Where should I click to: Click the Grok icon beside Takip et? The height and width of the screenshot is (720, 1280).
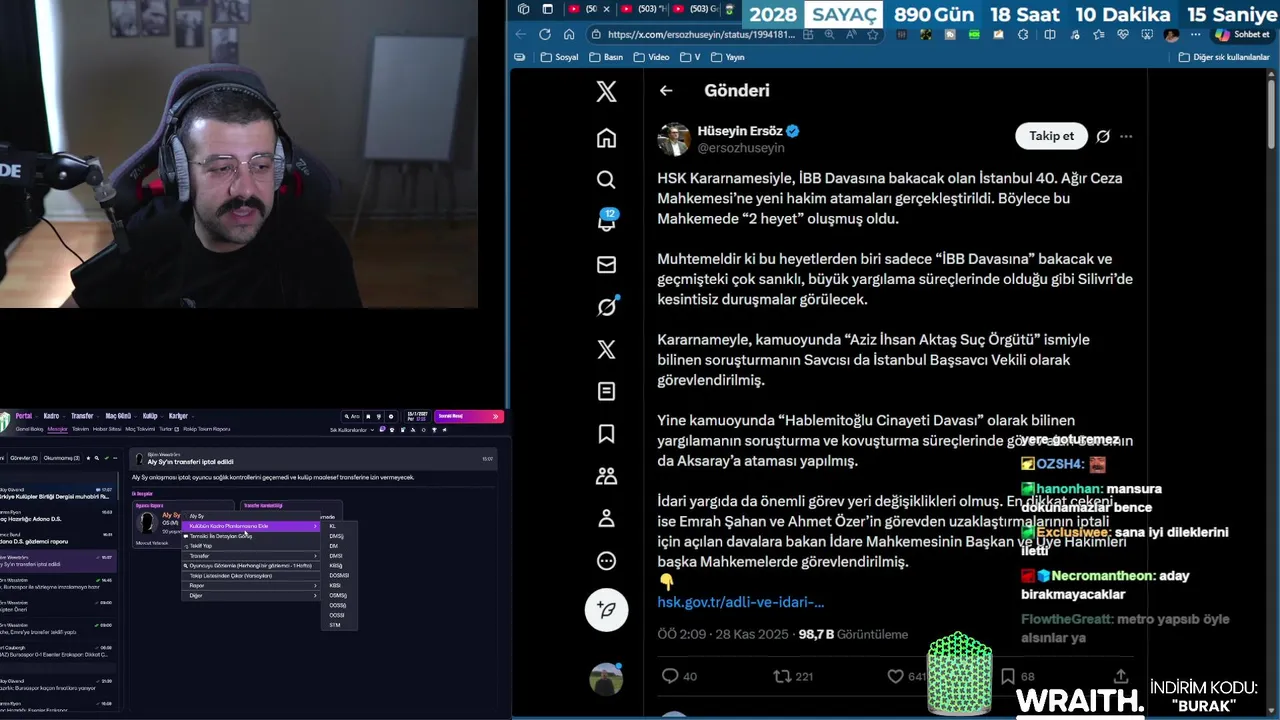click(1103, 136)
